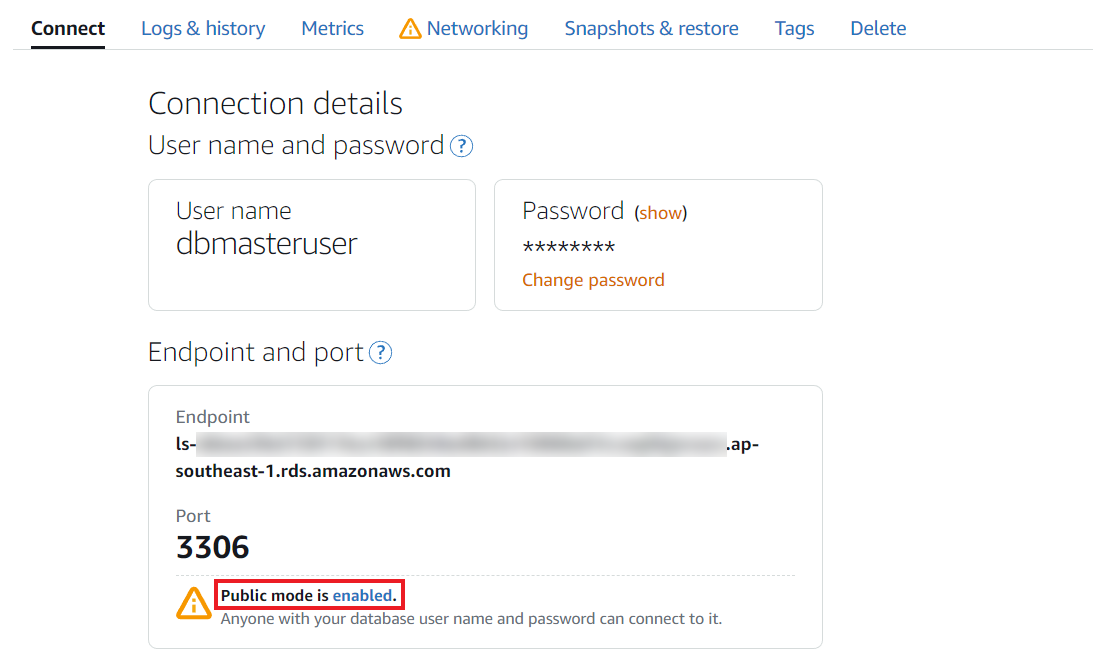The image size is (1108, 667).
Task: Open Snapshots & restore tab
Action: click(x=652, y=28)
